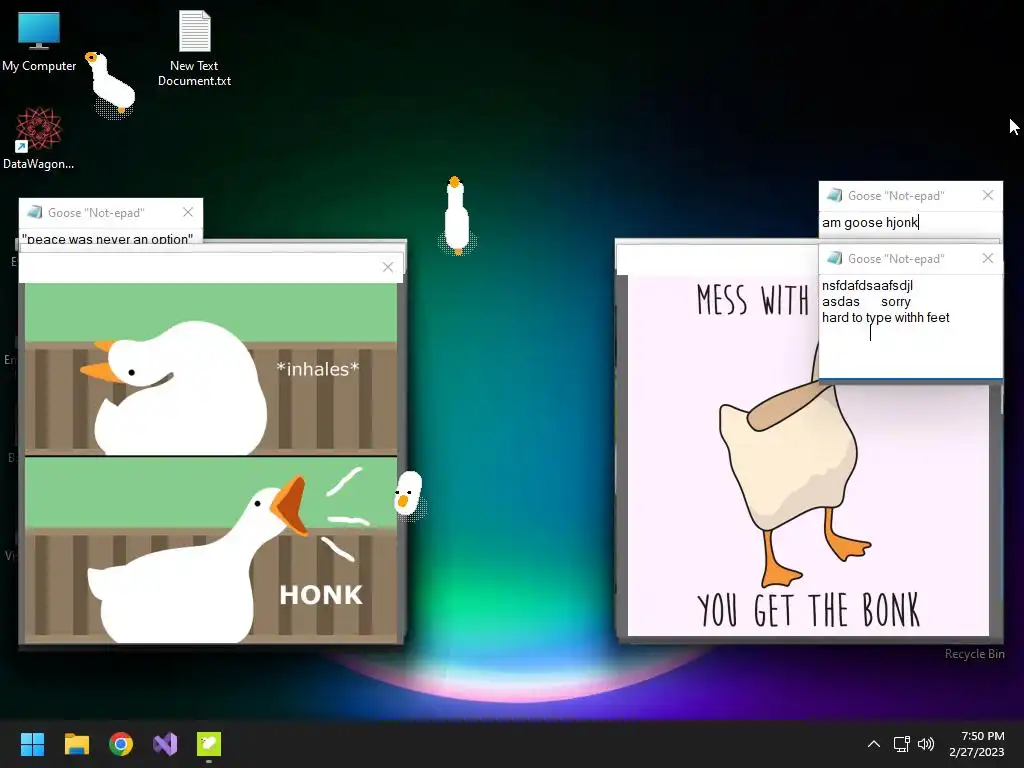Image resolution: width=1024 pixels, height=768 pixels.
Task: Close the "peace was never an option" Not-epad
Action: click(188, 212)
